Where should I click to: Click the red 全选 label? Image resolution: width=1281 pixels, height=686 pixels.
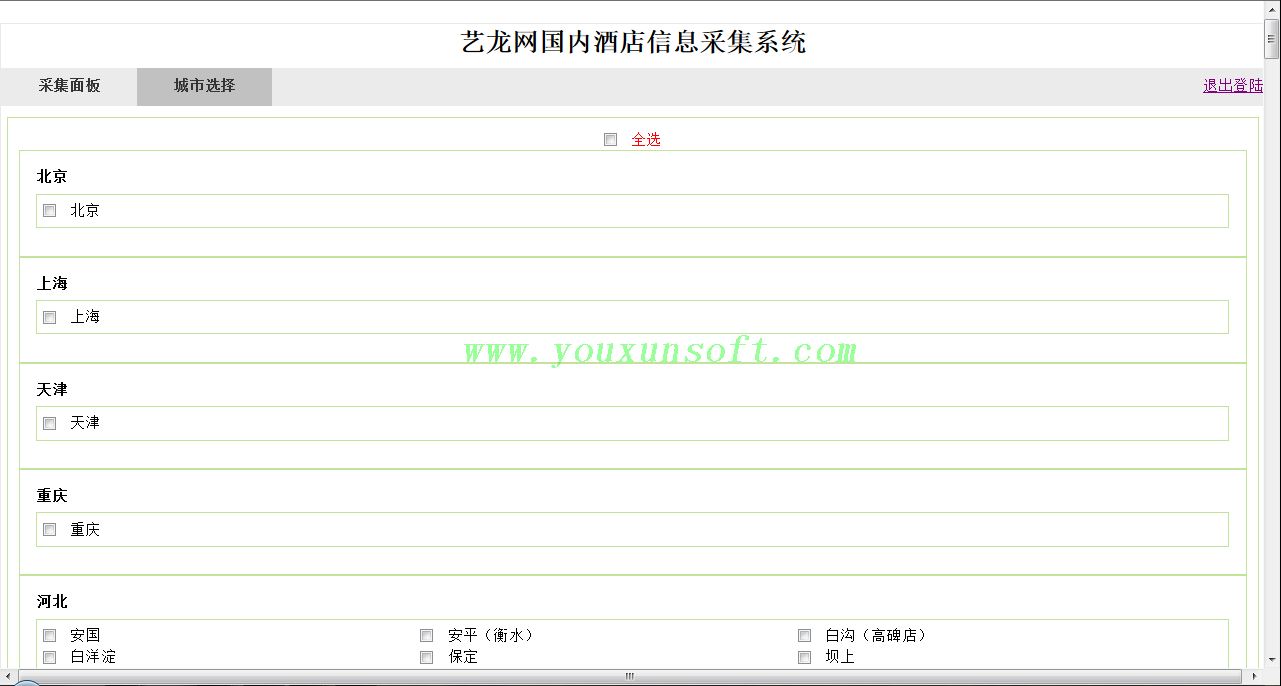[646, 140]
